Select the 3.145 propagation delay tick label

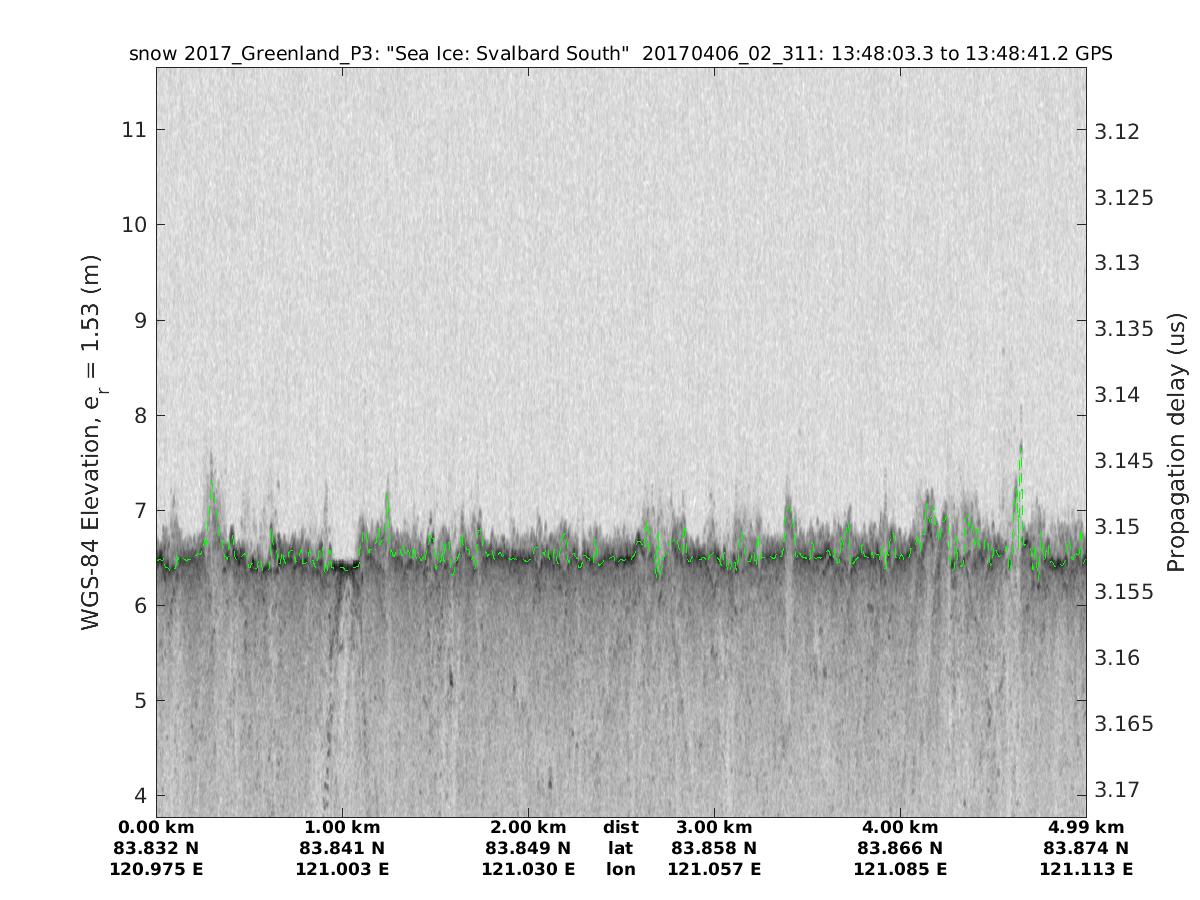(x=1124, y=461)
